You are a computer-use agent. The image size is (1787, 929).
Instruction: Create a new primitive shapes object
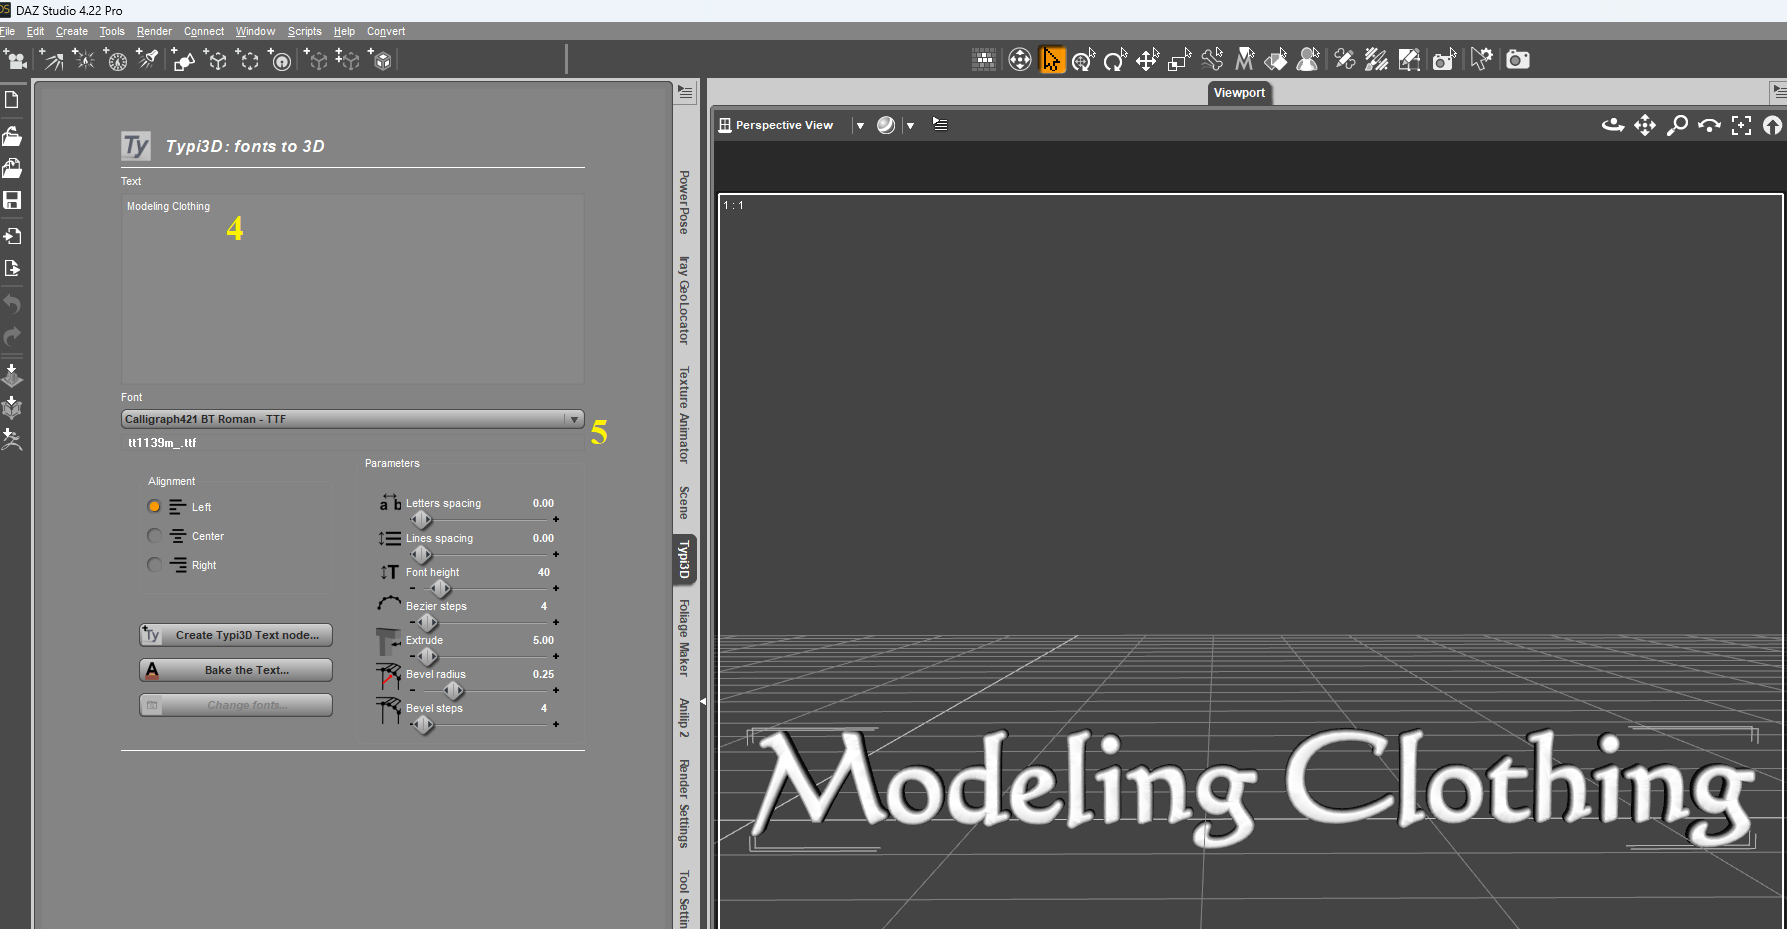pos(183,60)
